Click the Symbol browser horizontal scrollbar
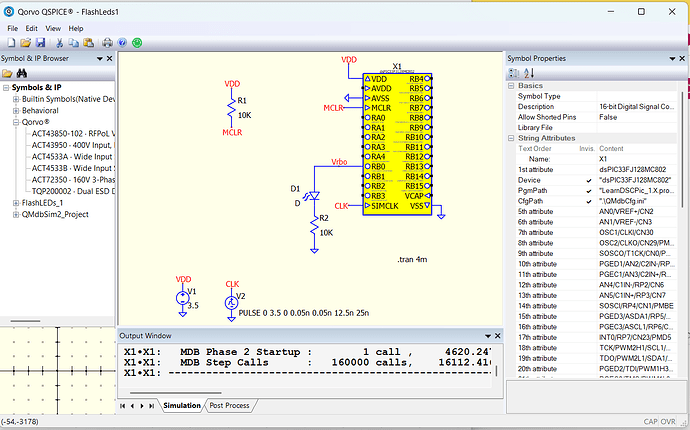 click(26, 321)
